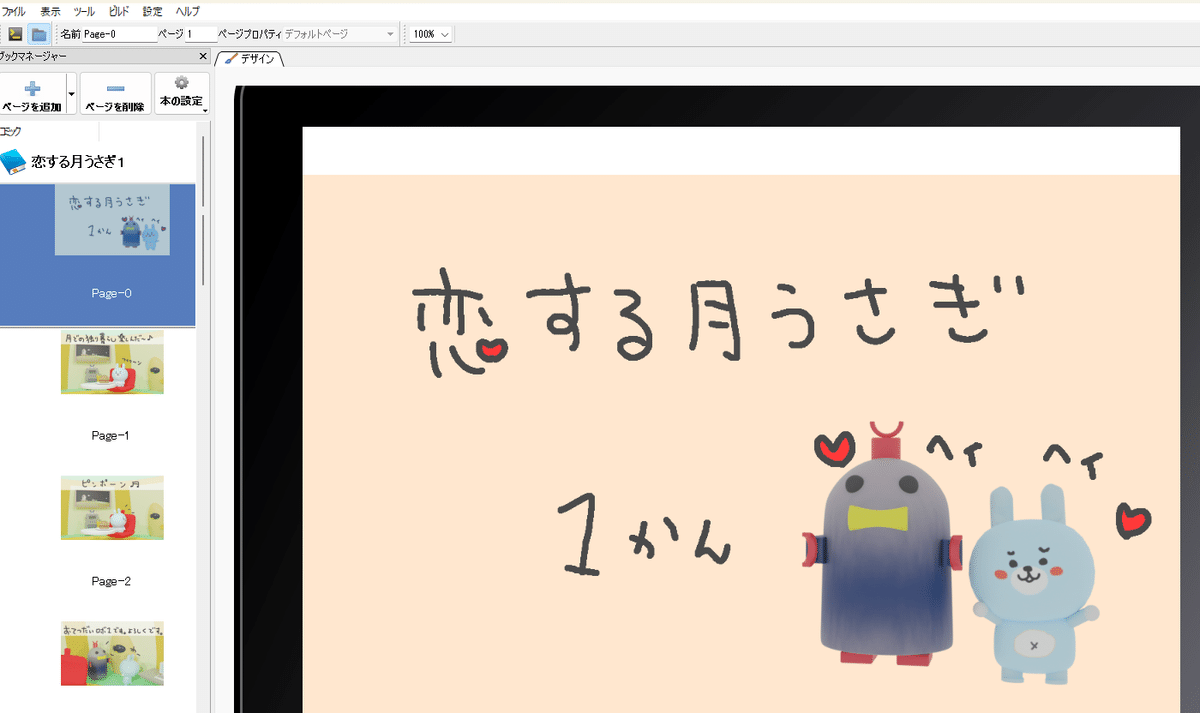Open the 100% zoom dropdown
The image size is (1200, 713).
point(431,34)
